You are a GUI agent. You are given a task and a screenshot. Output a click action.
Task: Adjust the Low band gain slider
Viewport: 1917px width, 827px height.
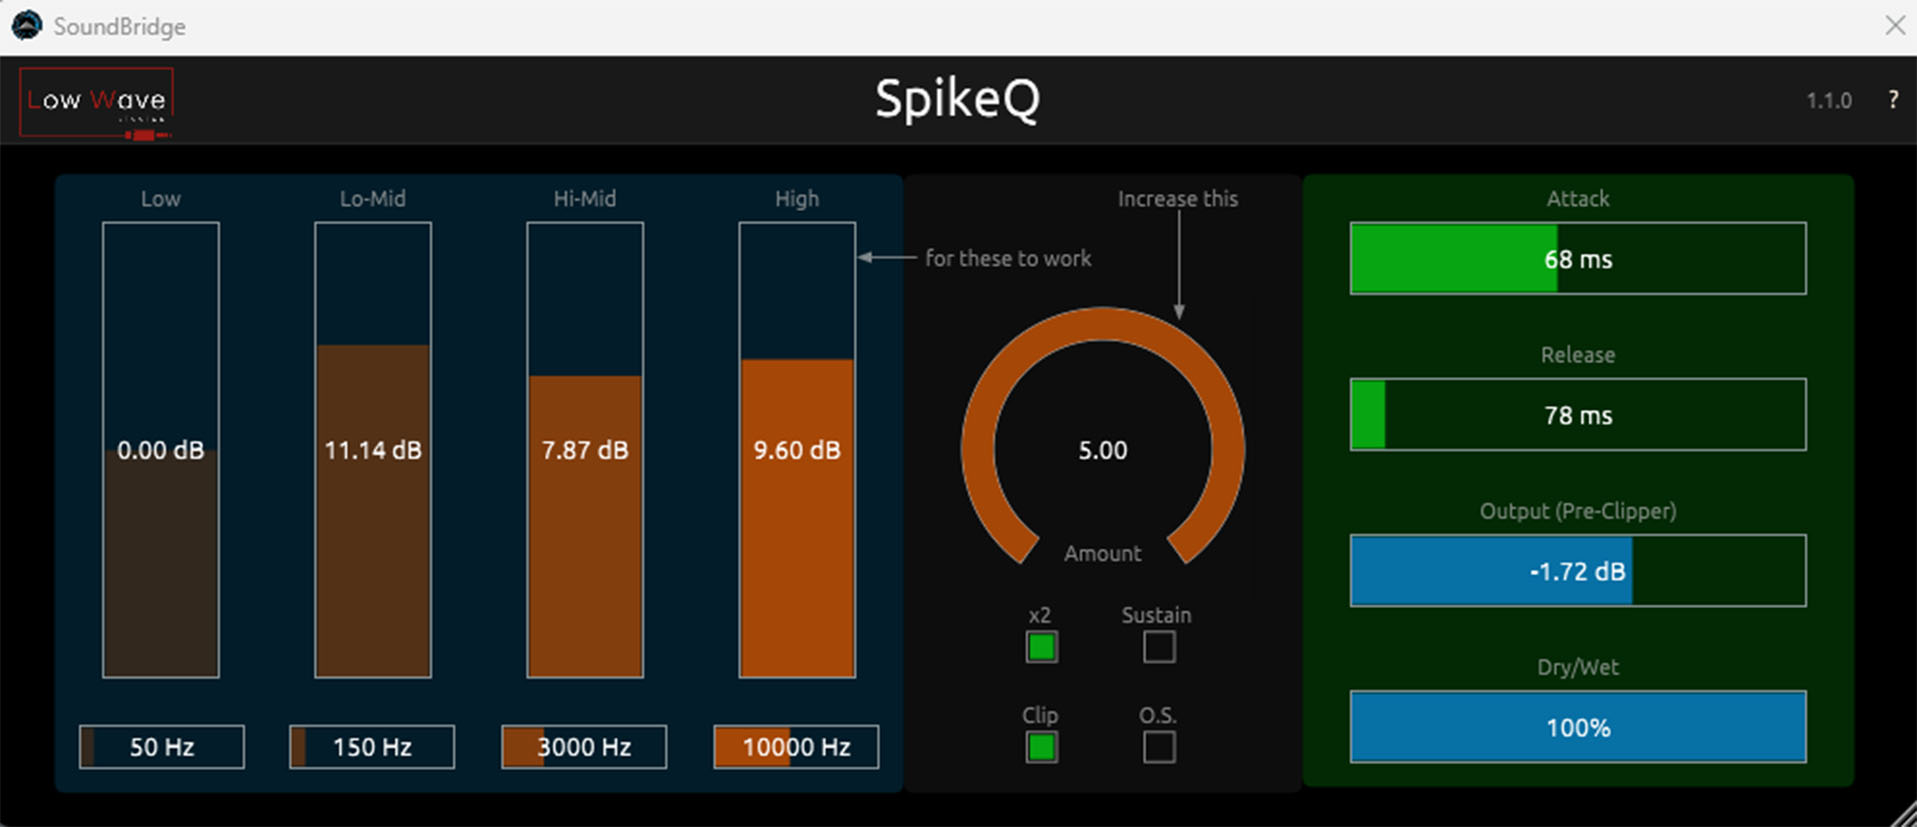pyautogui.click(x=161, y=450)
